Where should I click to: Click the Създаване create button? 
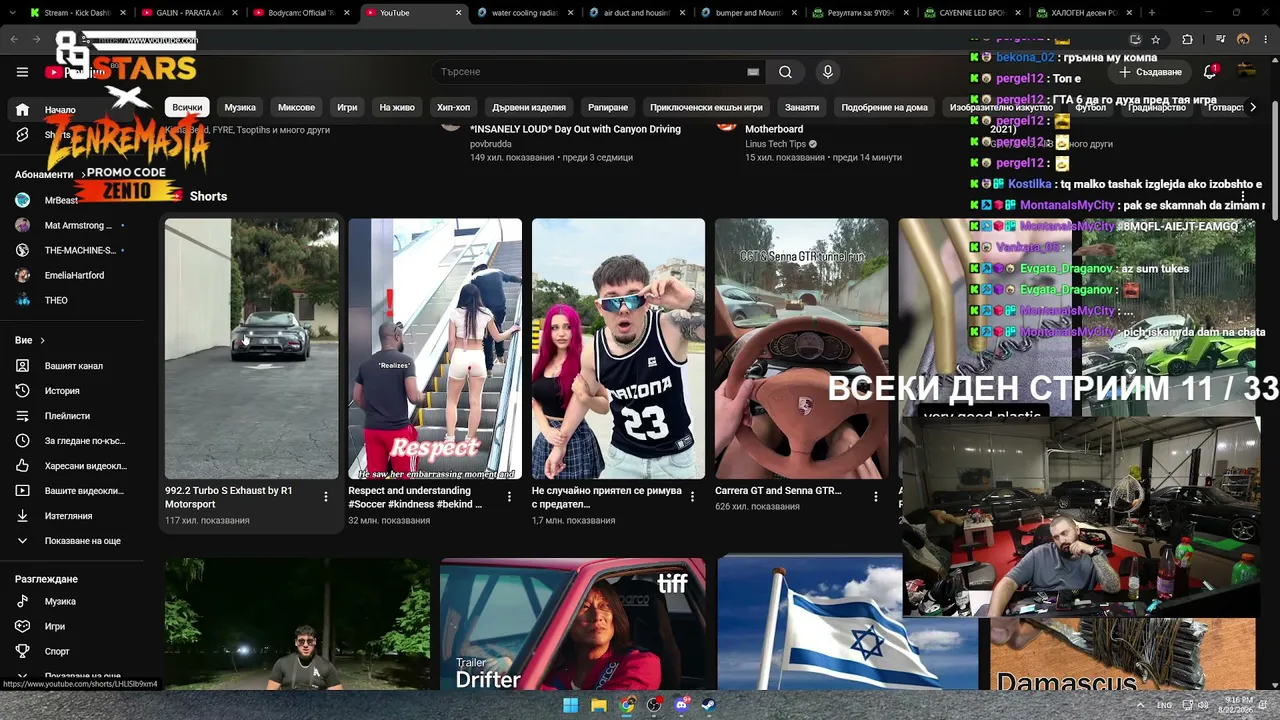pyautogui.click(x=1151, y=72)
